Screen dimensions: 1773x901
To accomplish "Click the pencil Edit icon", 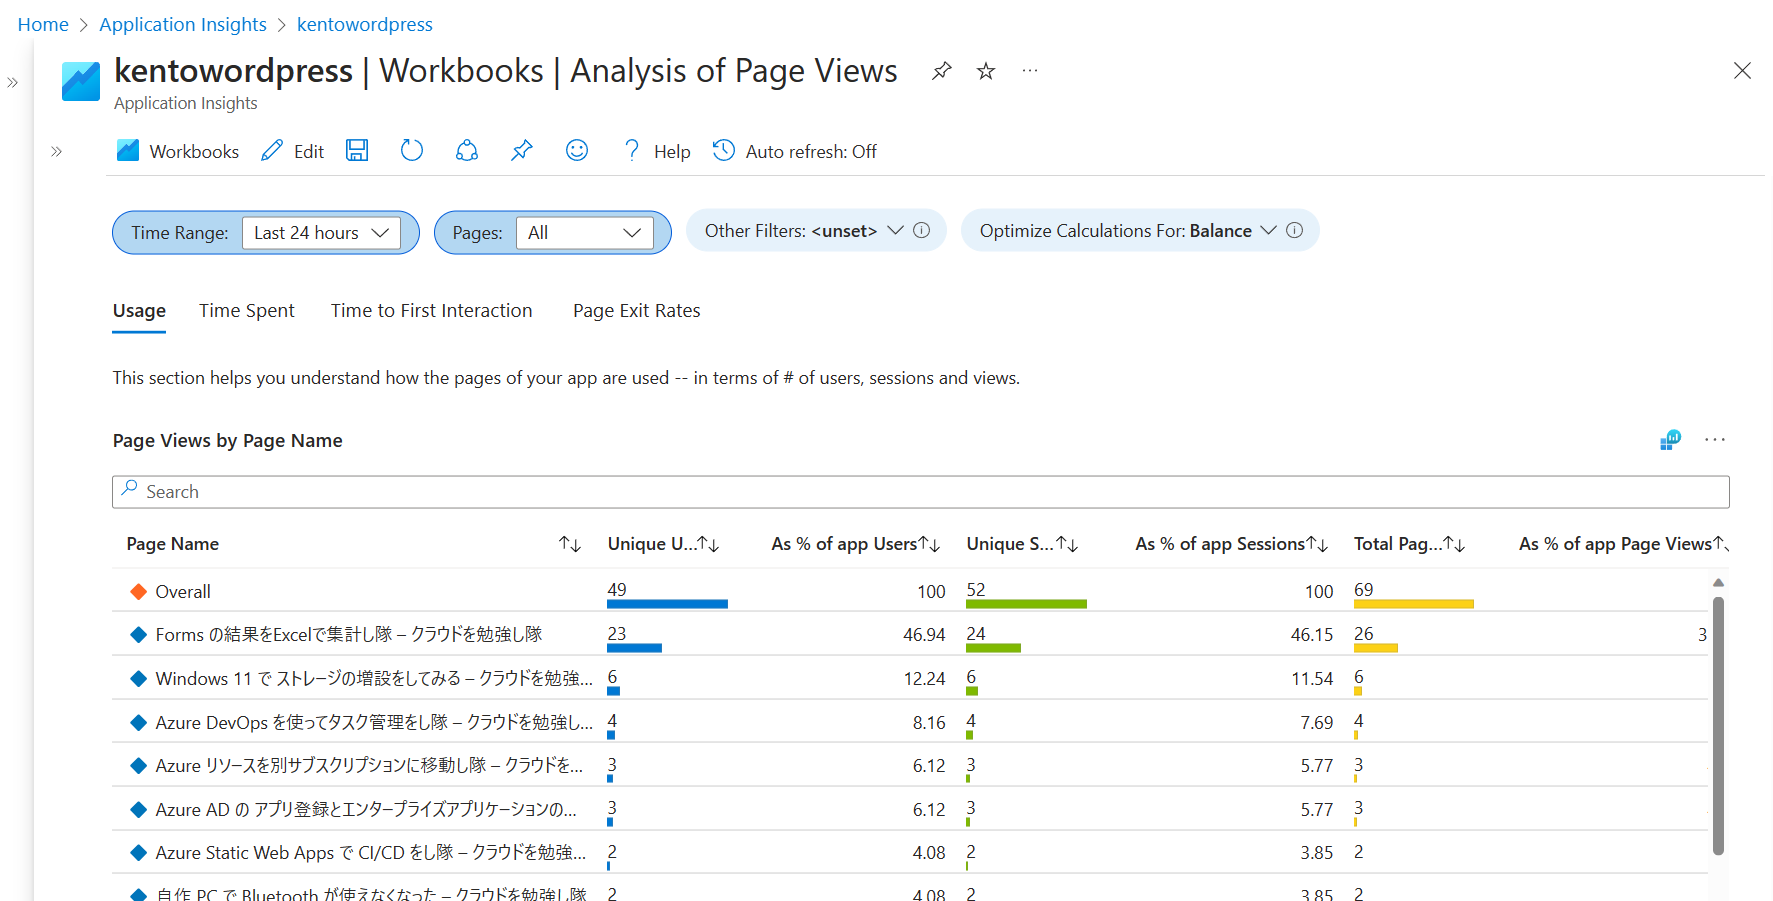I will (272, 151).
